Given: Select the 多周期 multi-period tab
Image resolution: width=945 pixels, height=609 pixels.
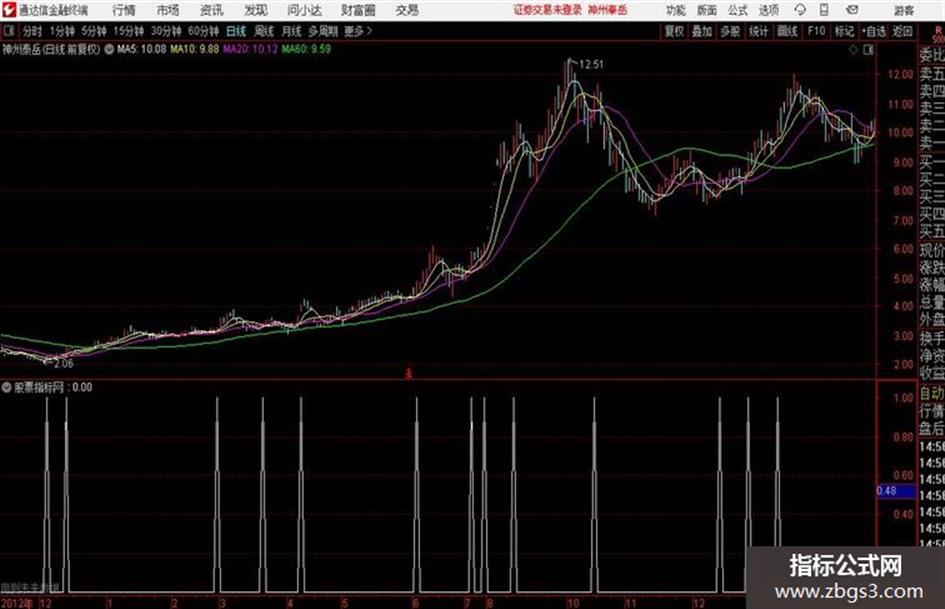Looking at the screenshot, I should tap(323, 31).
